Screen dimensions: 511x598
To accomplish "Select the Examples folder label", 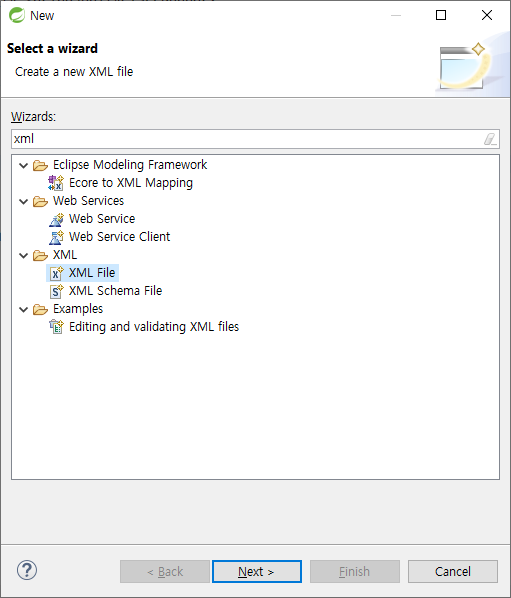I will 78,309.
